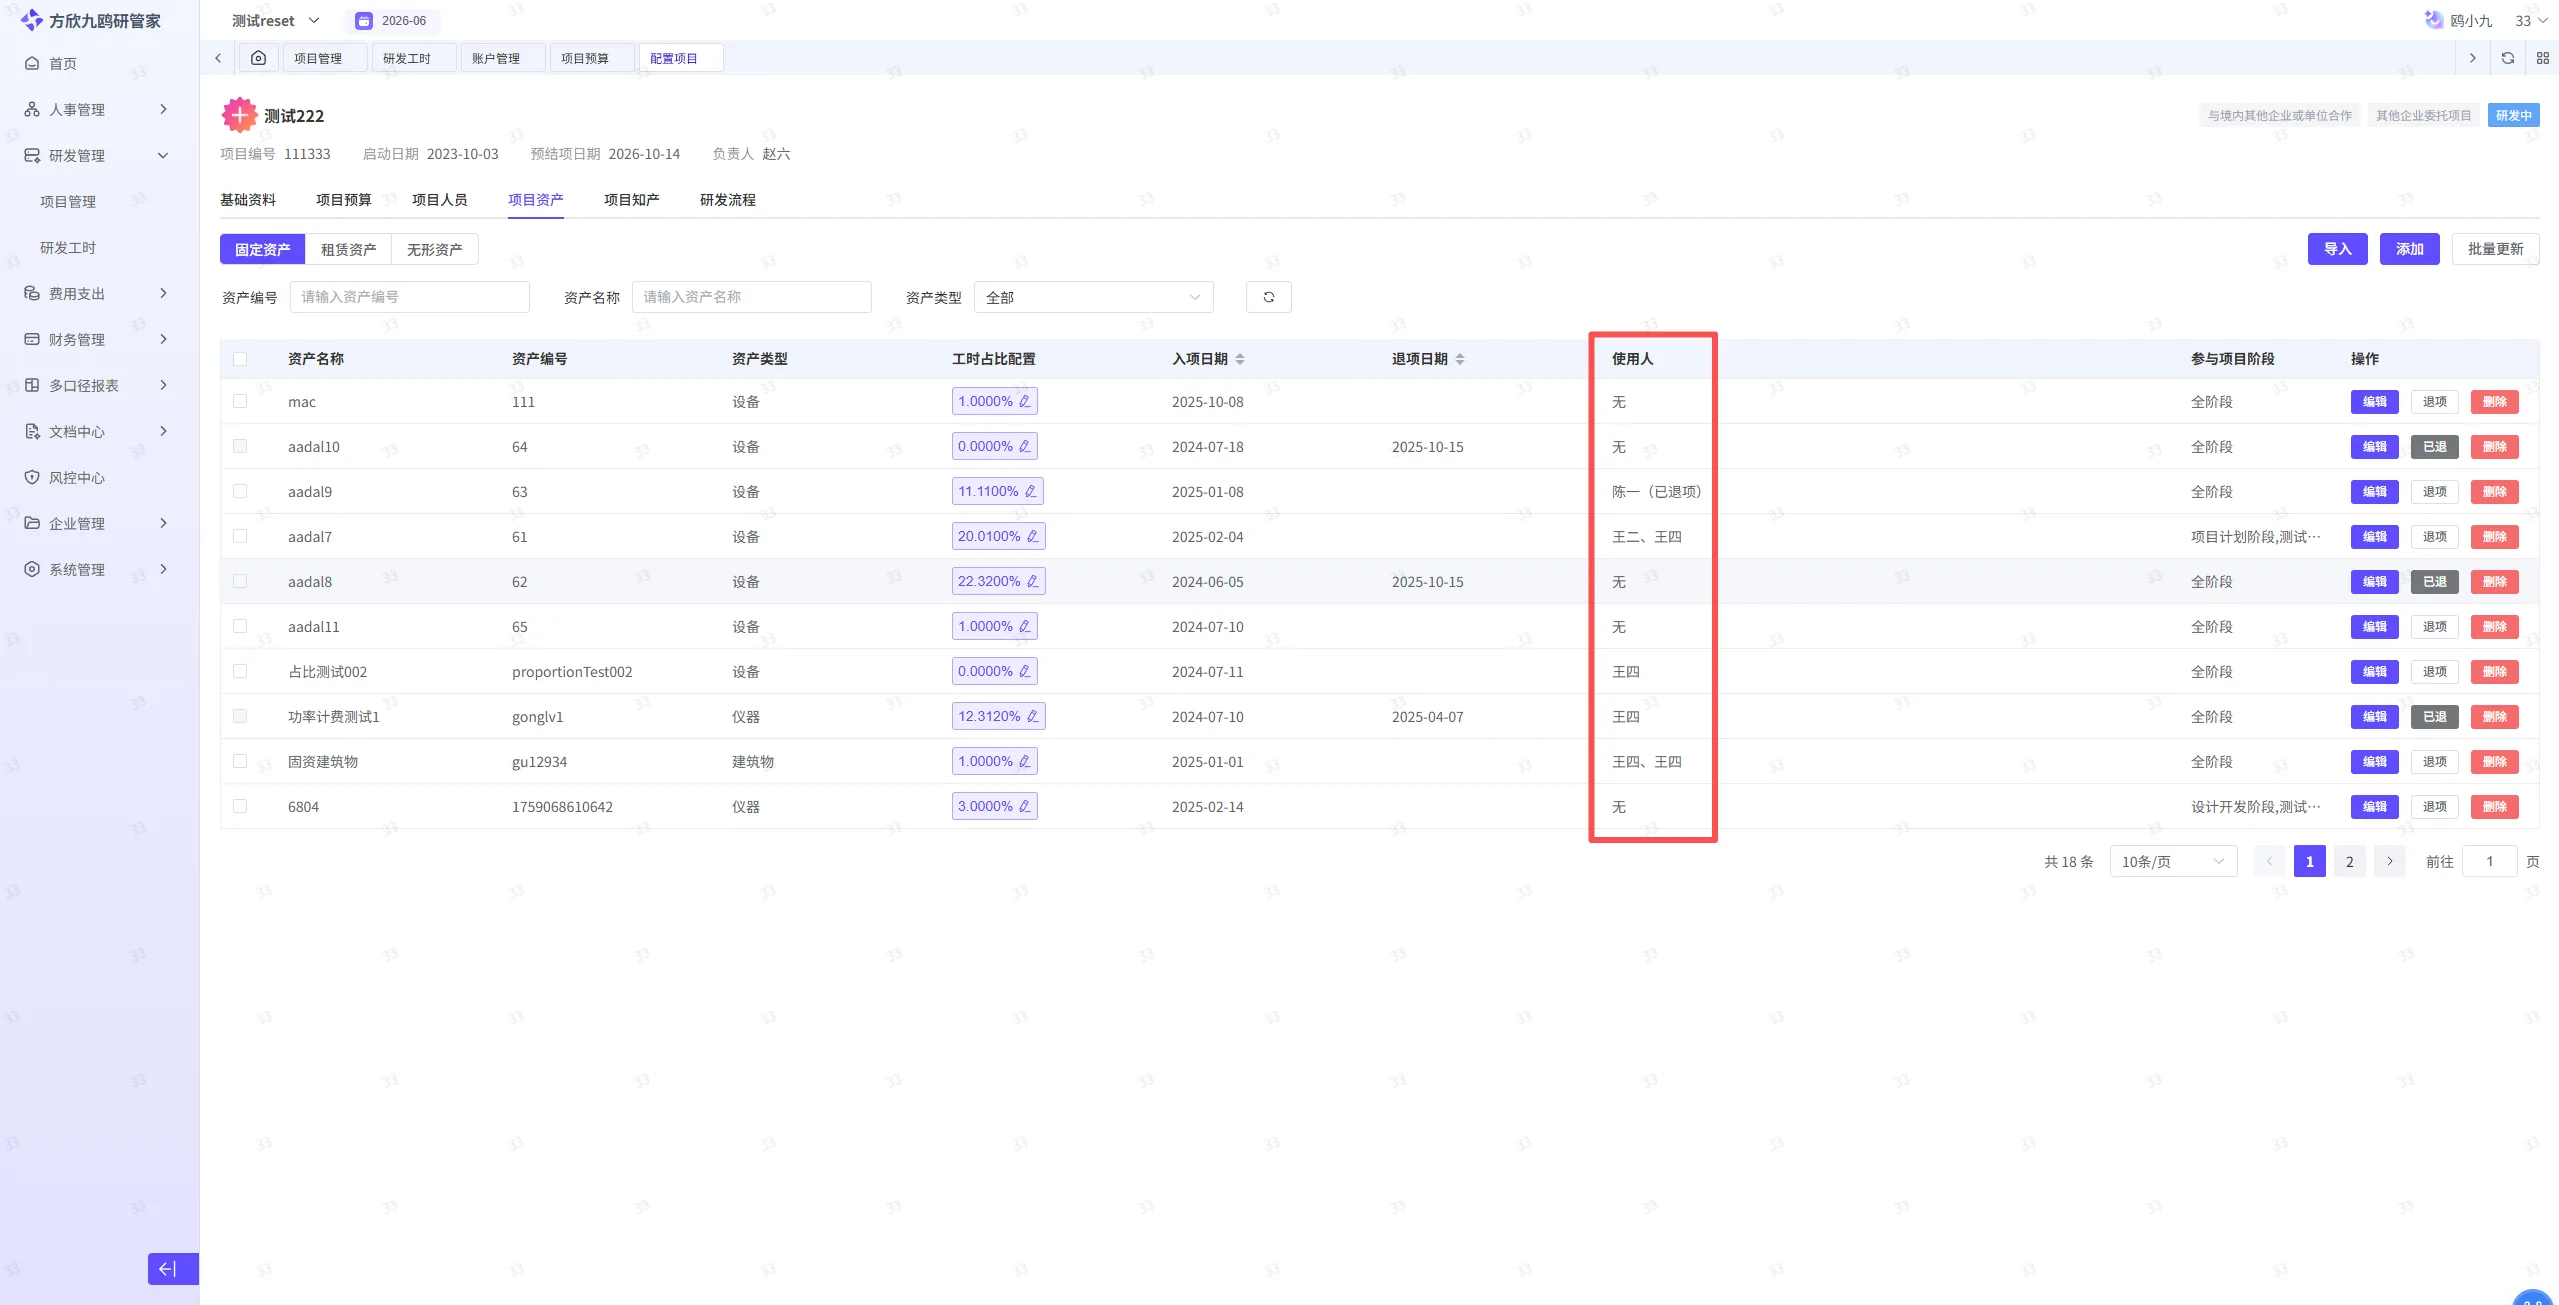Open the 资产类型 全部 dropdown
The height and width of the screenshot is (1305, 2559).
click(x=1093, y=297)
